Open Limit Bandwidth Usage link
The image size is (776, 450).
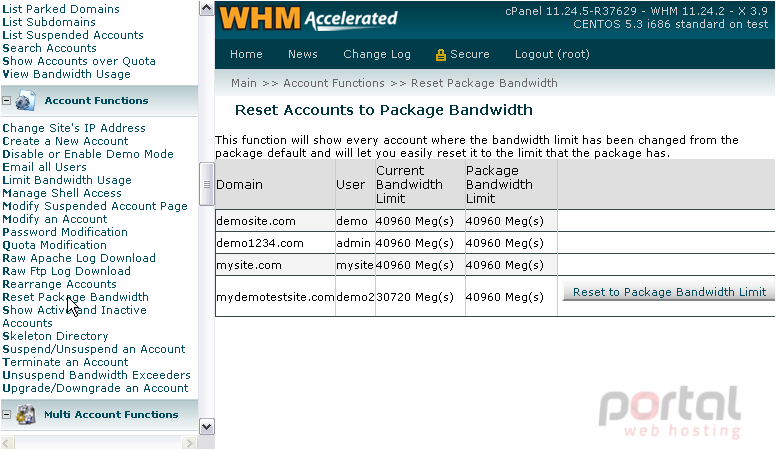[67, 180]
